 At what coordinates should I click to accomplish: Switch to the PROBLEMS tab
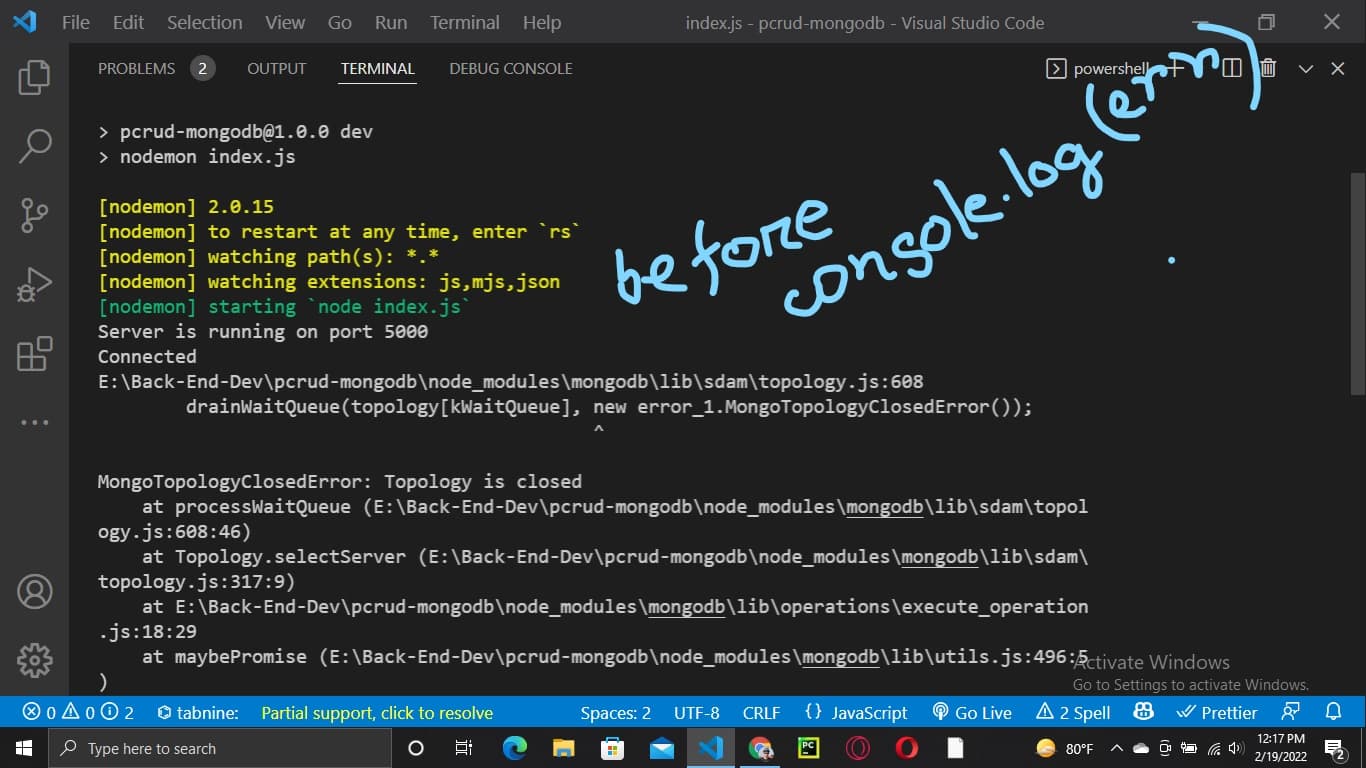point(137,68)
